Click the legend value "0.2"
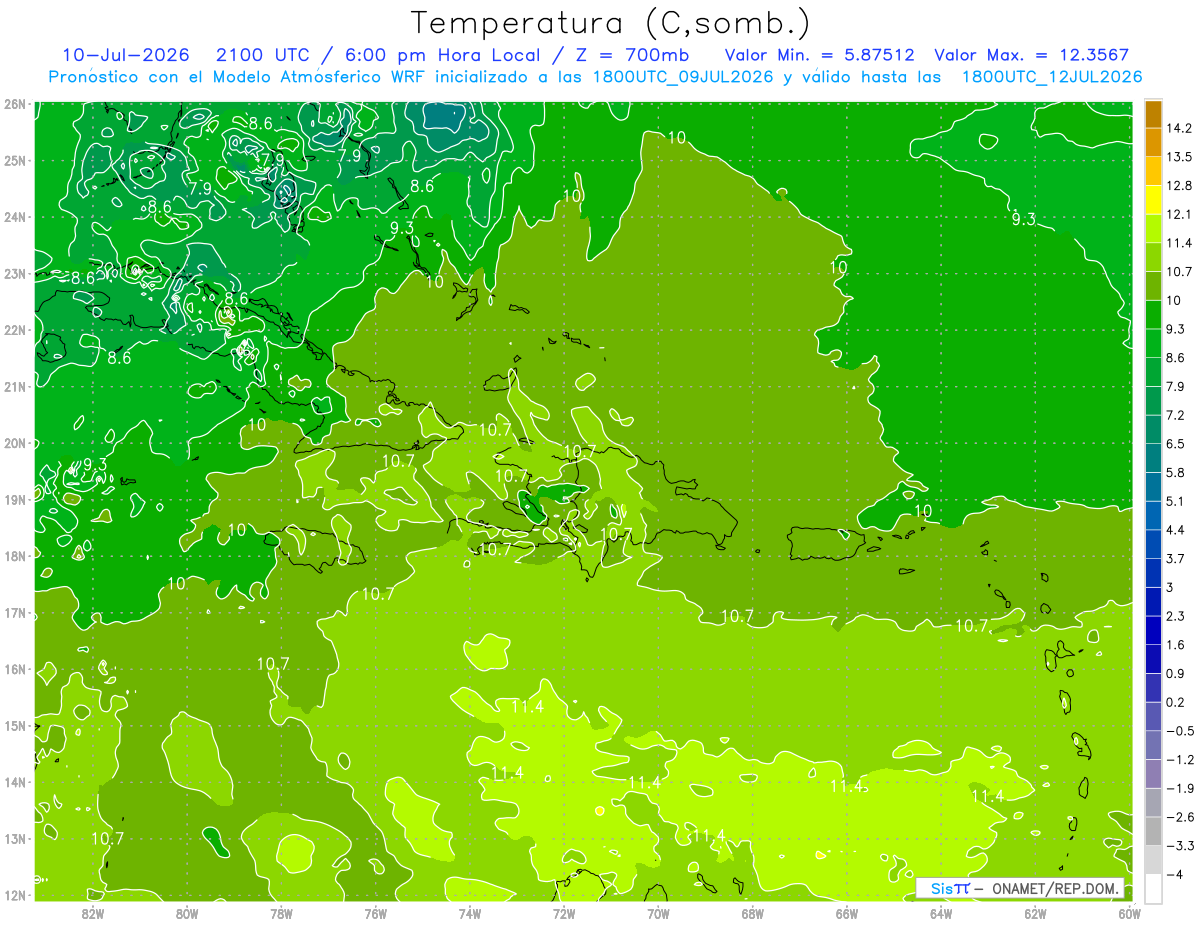The width and height of the screenshot is (1200, 927). point(1176,702)
